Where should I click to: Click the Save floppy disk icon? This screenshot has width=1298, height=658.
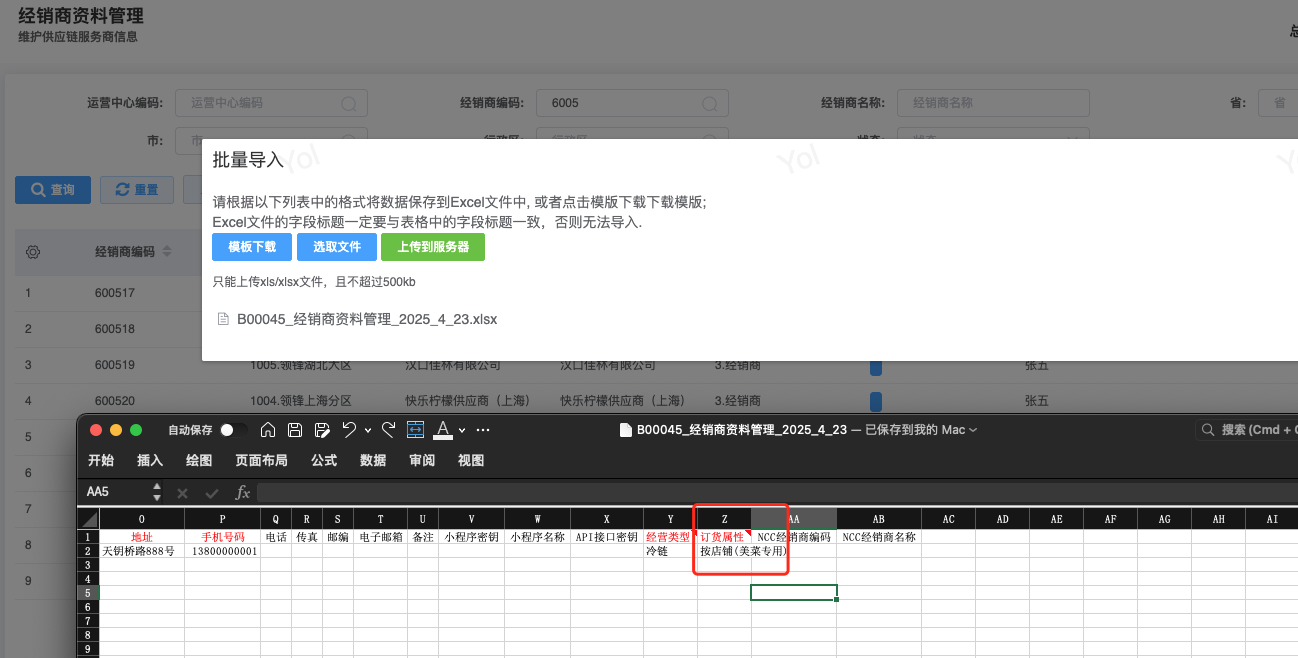point(295,430)
